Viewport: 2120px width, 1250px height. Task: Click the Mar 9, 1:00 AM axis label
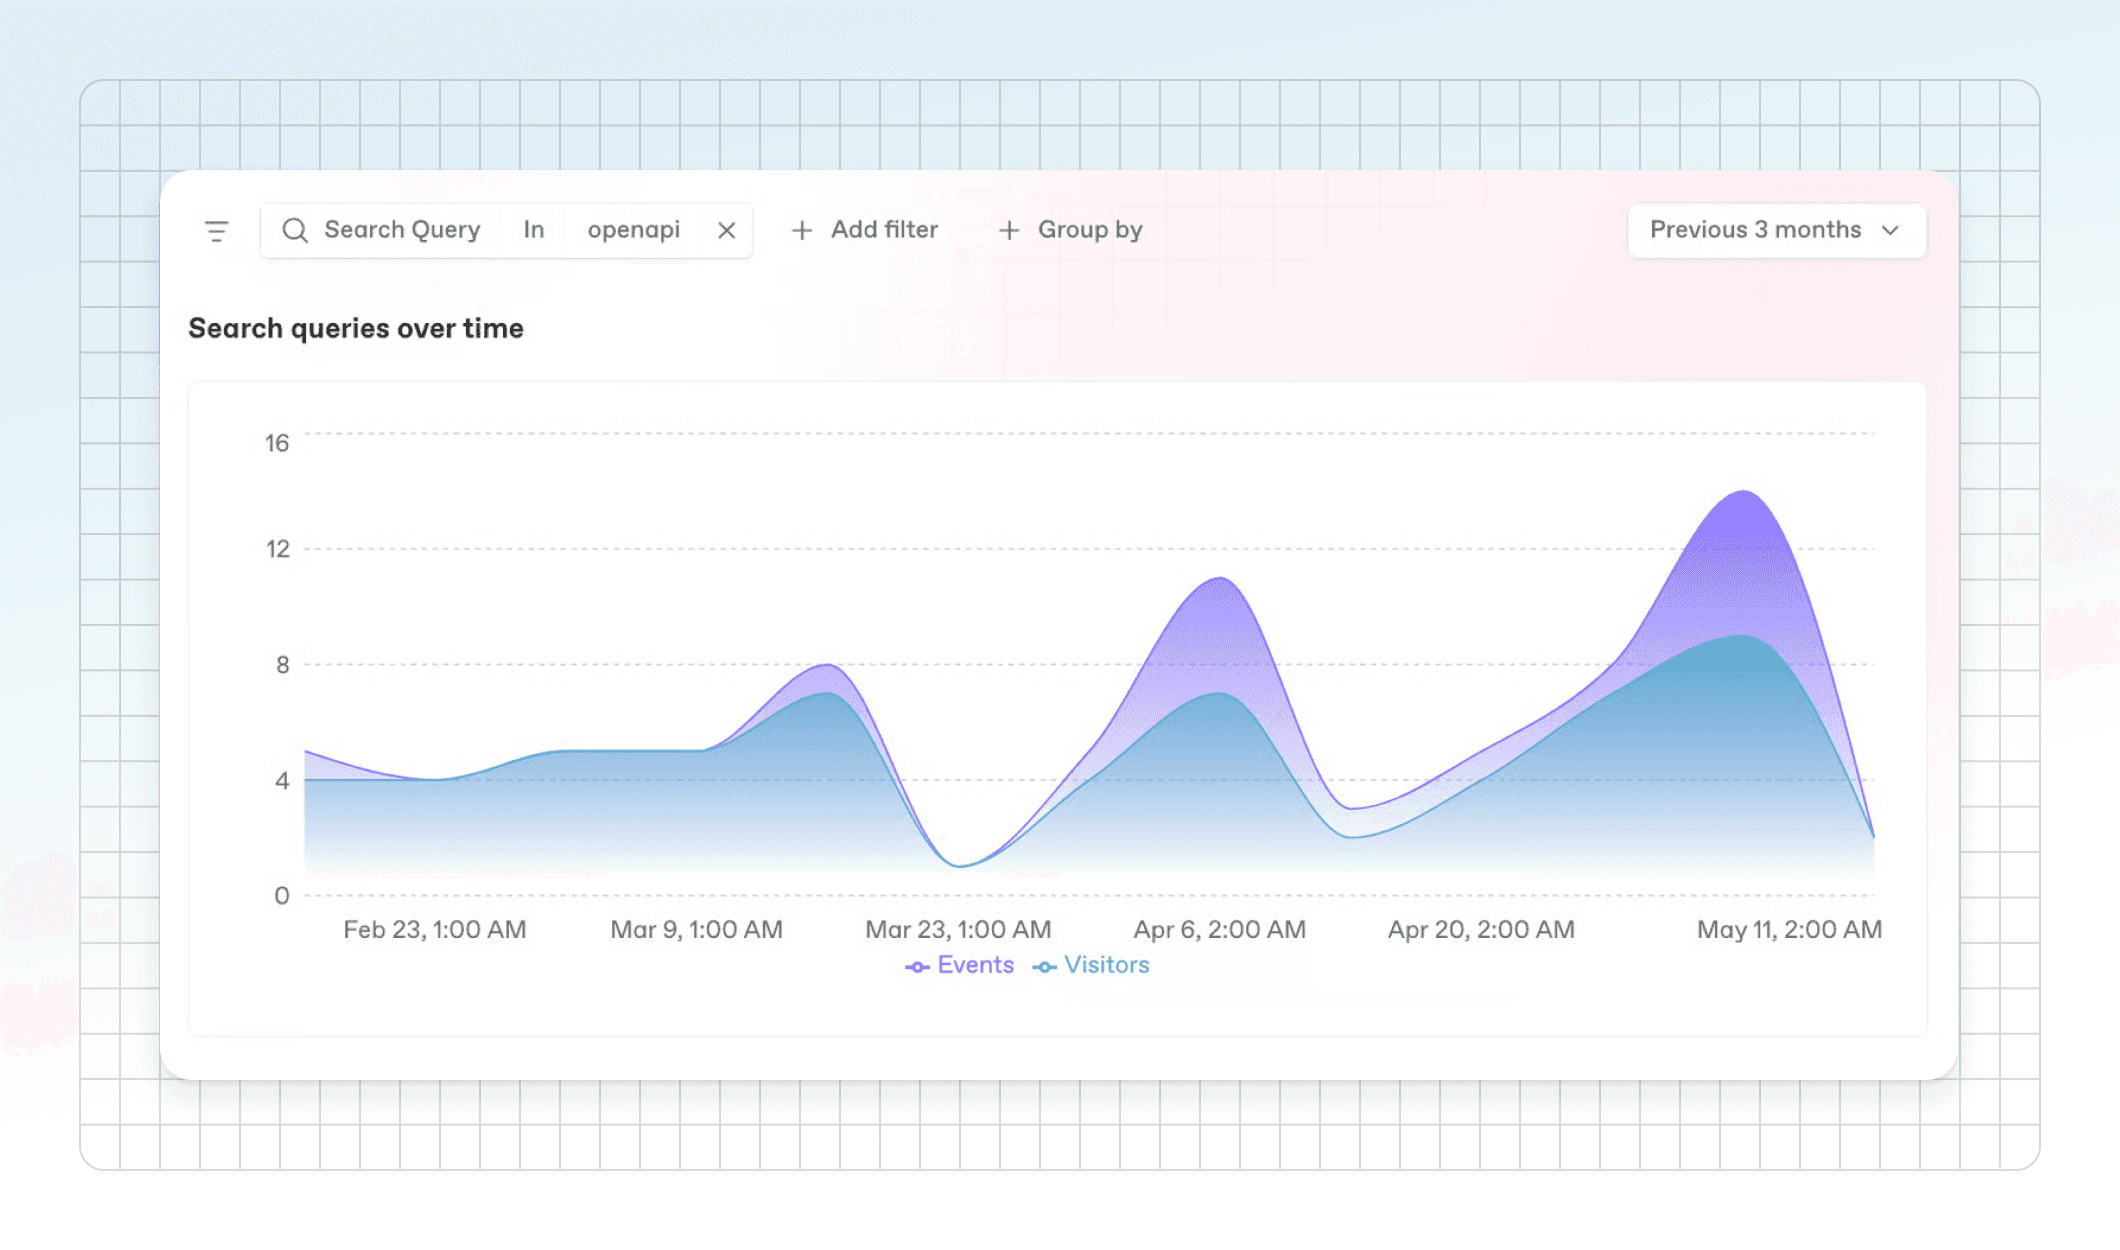[697, 930]
